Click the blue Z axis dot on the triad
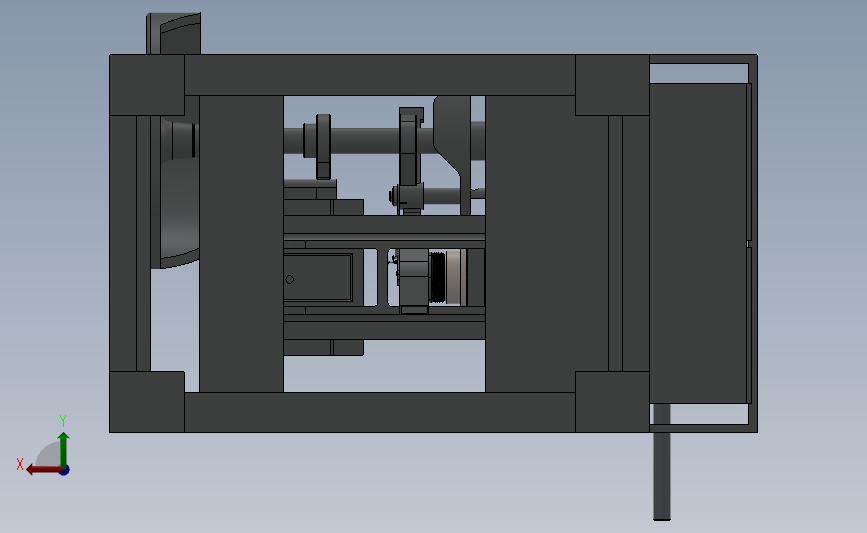This screenshot has height=533, width=867. (x=65, y=471)
